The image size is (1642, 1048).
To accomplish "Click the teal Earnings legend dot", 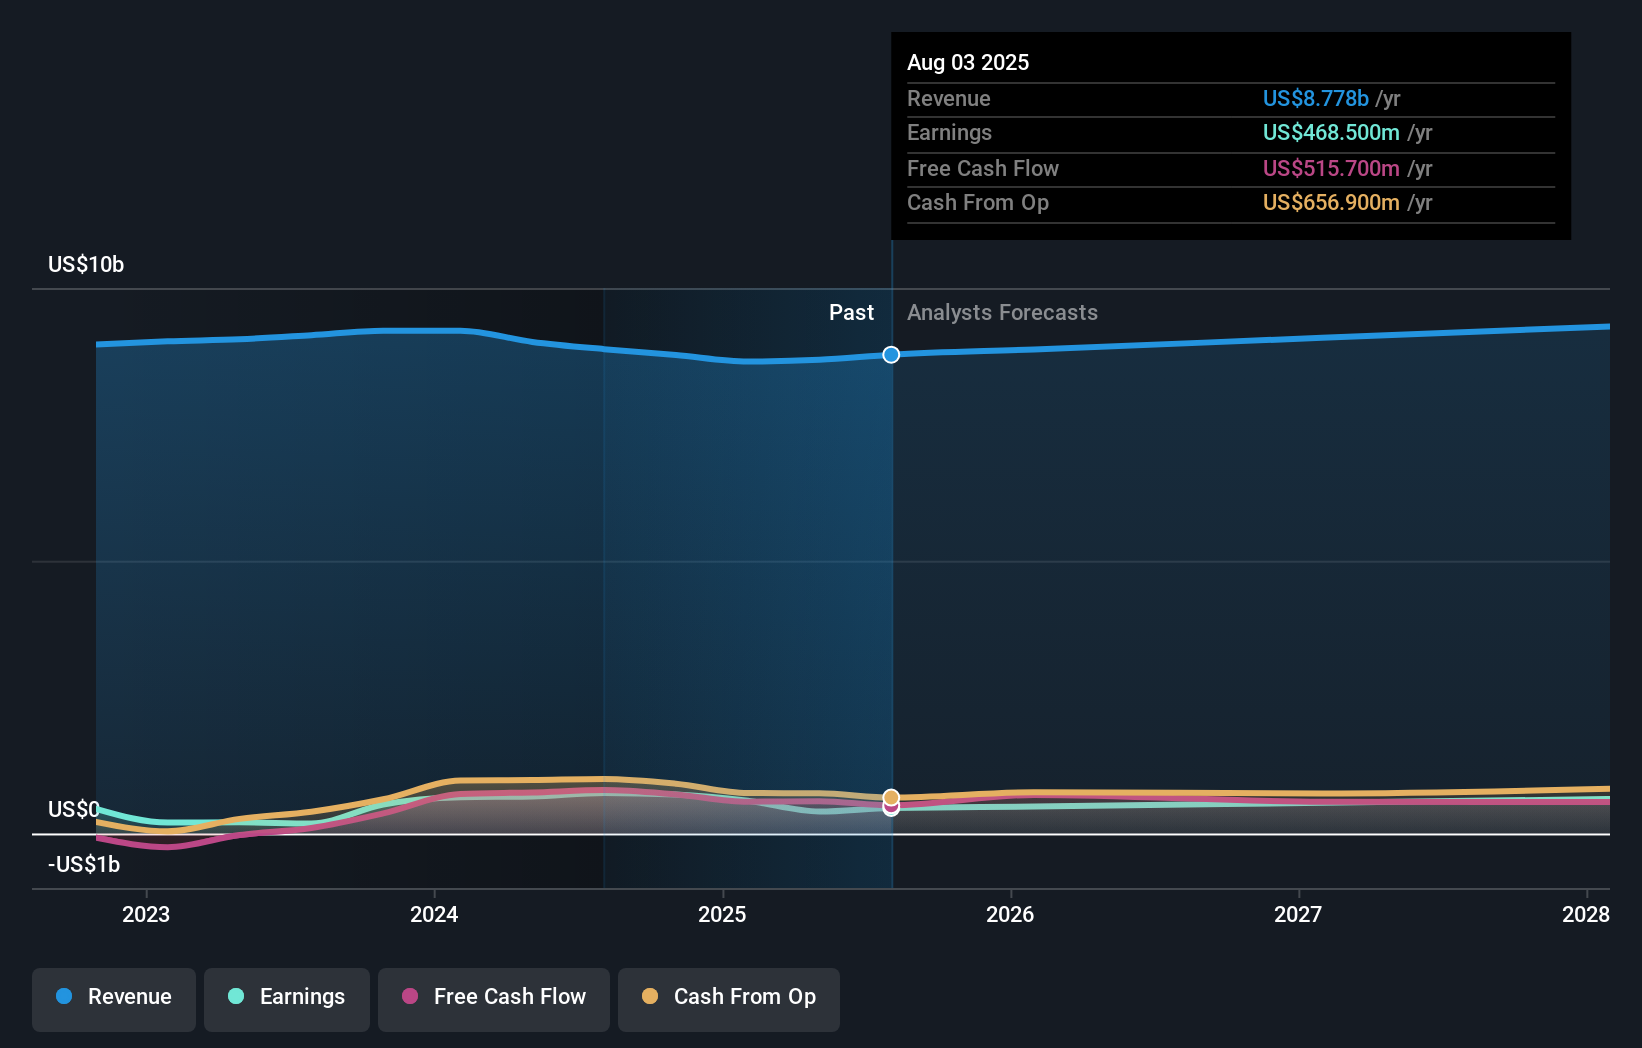I will (x=236, y=996).
